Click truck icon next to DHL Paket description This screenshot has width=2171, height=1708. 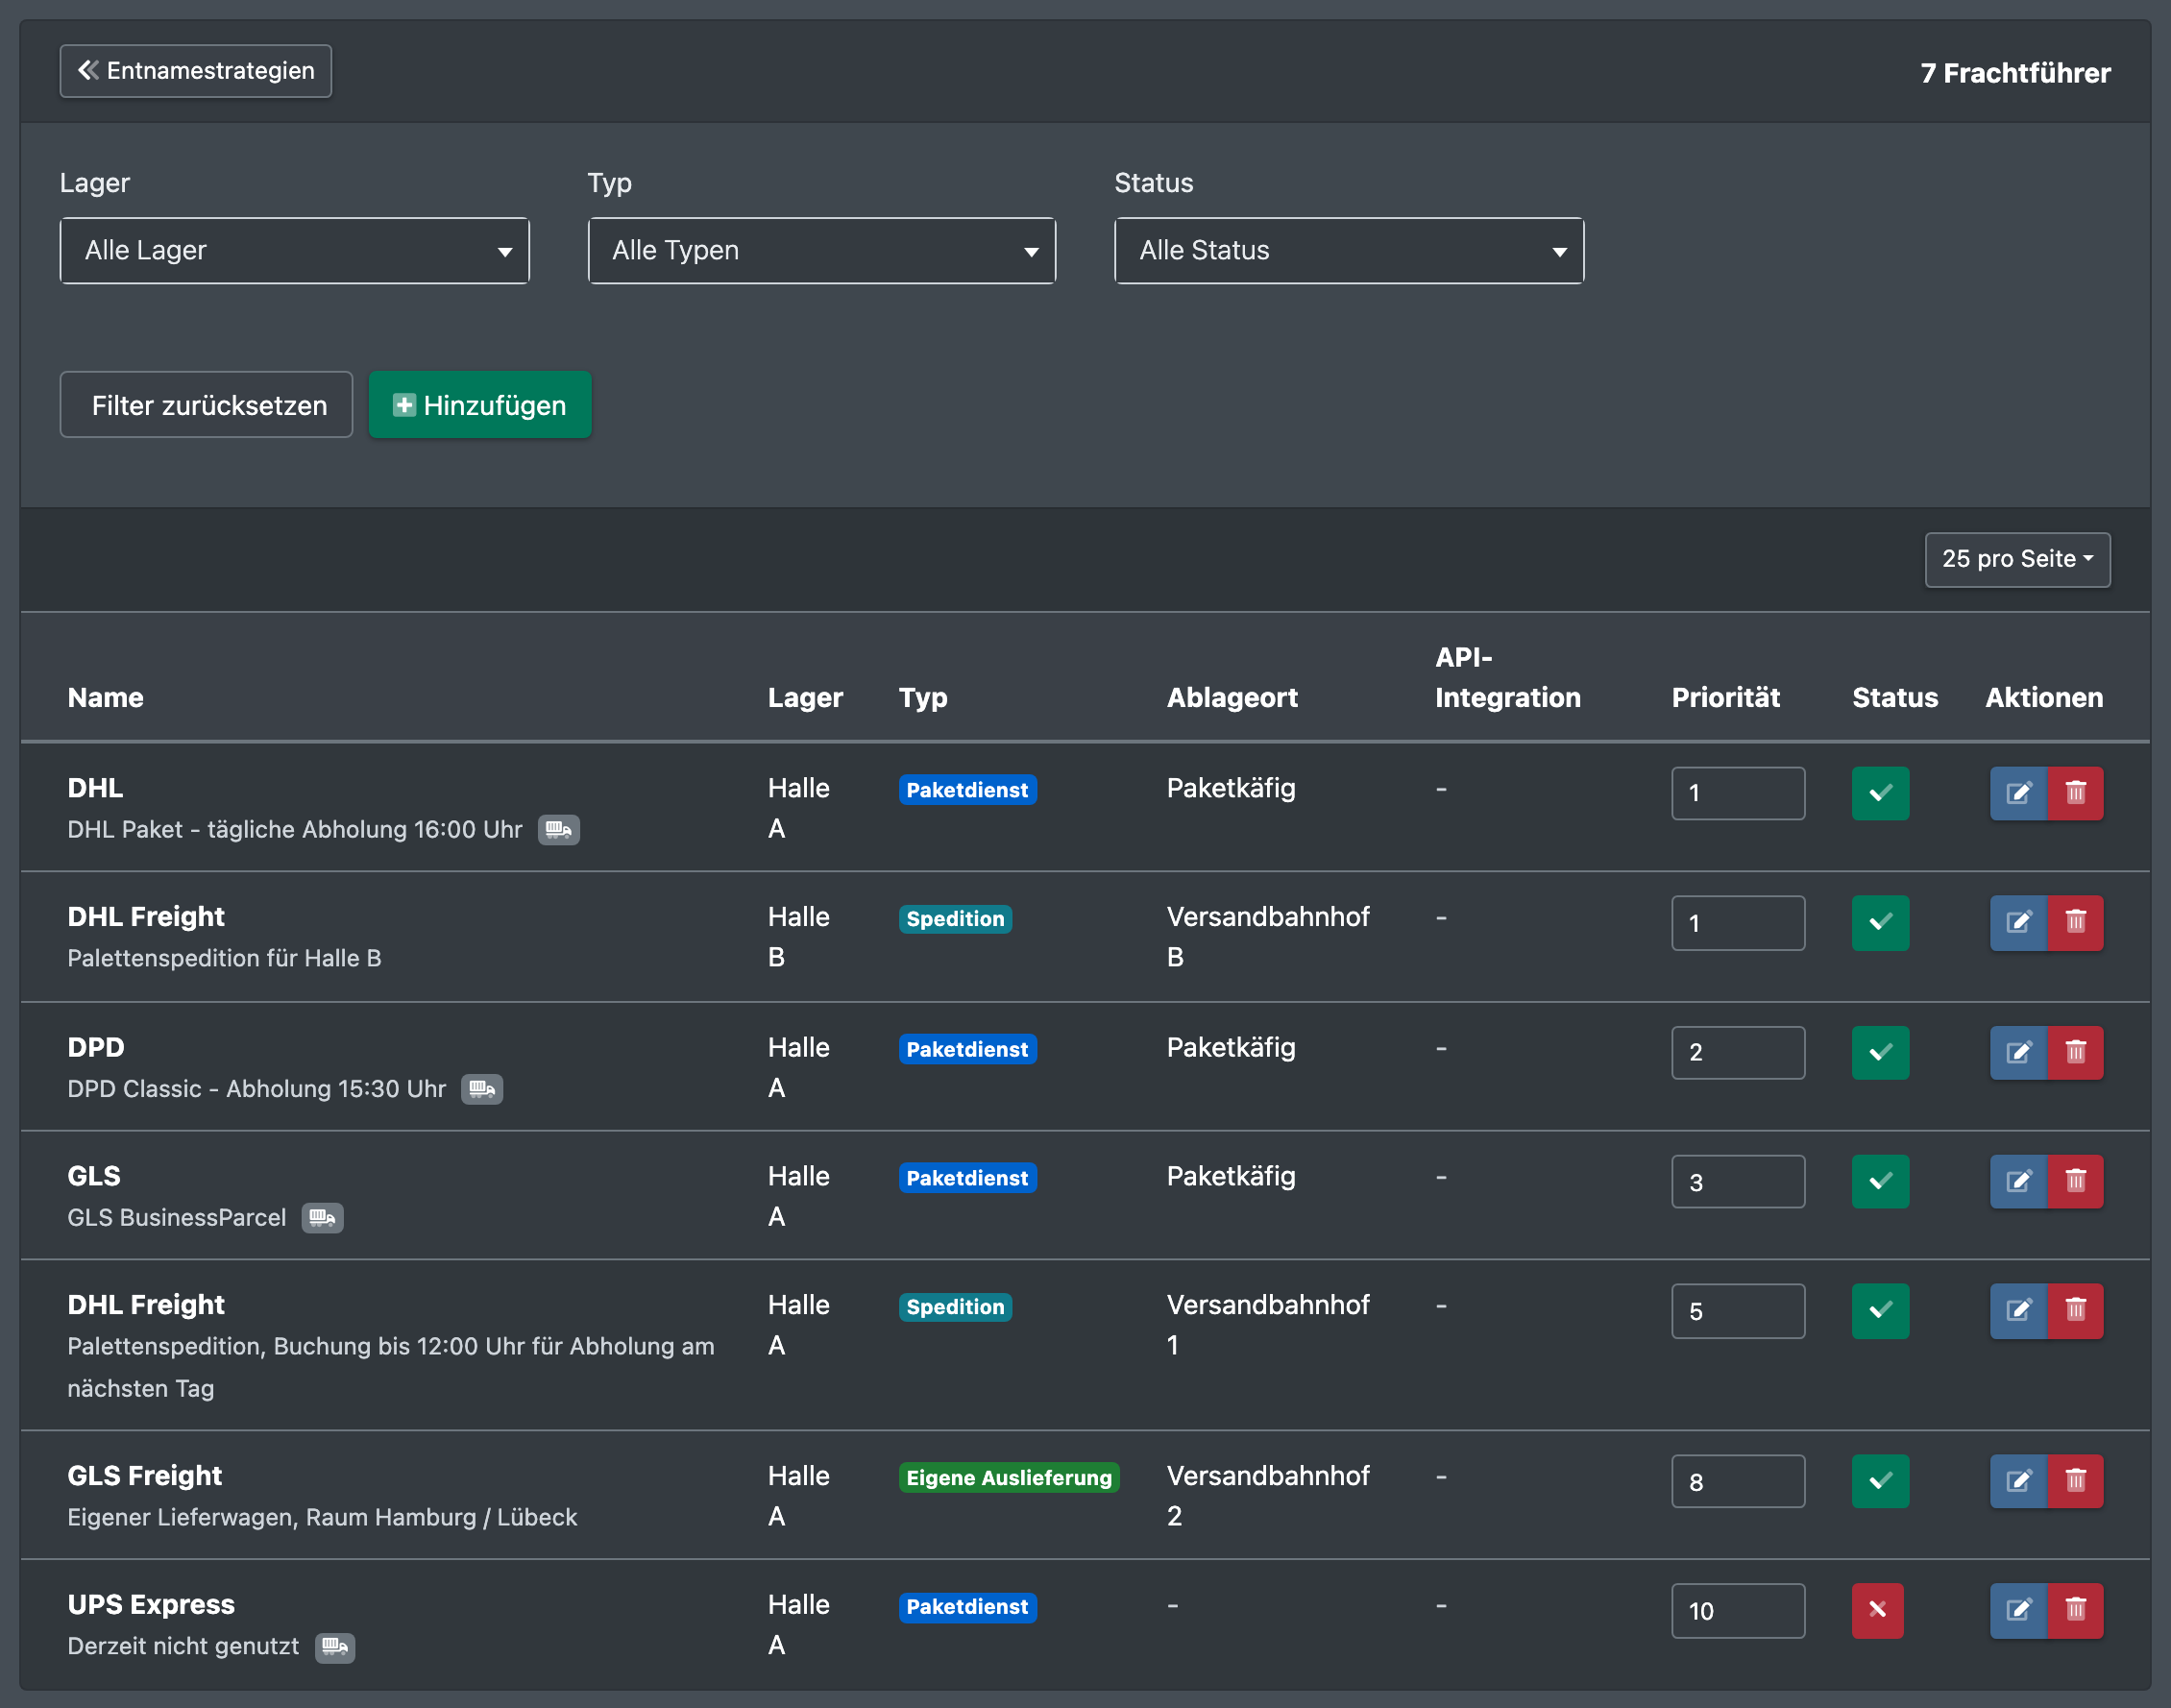[x=559, y=830]
